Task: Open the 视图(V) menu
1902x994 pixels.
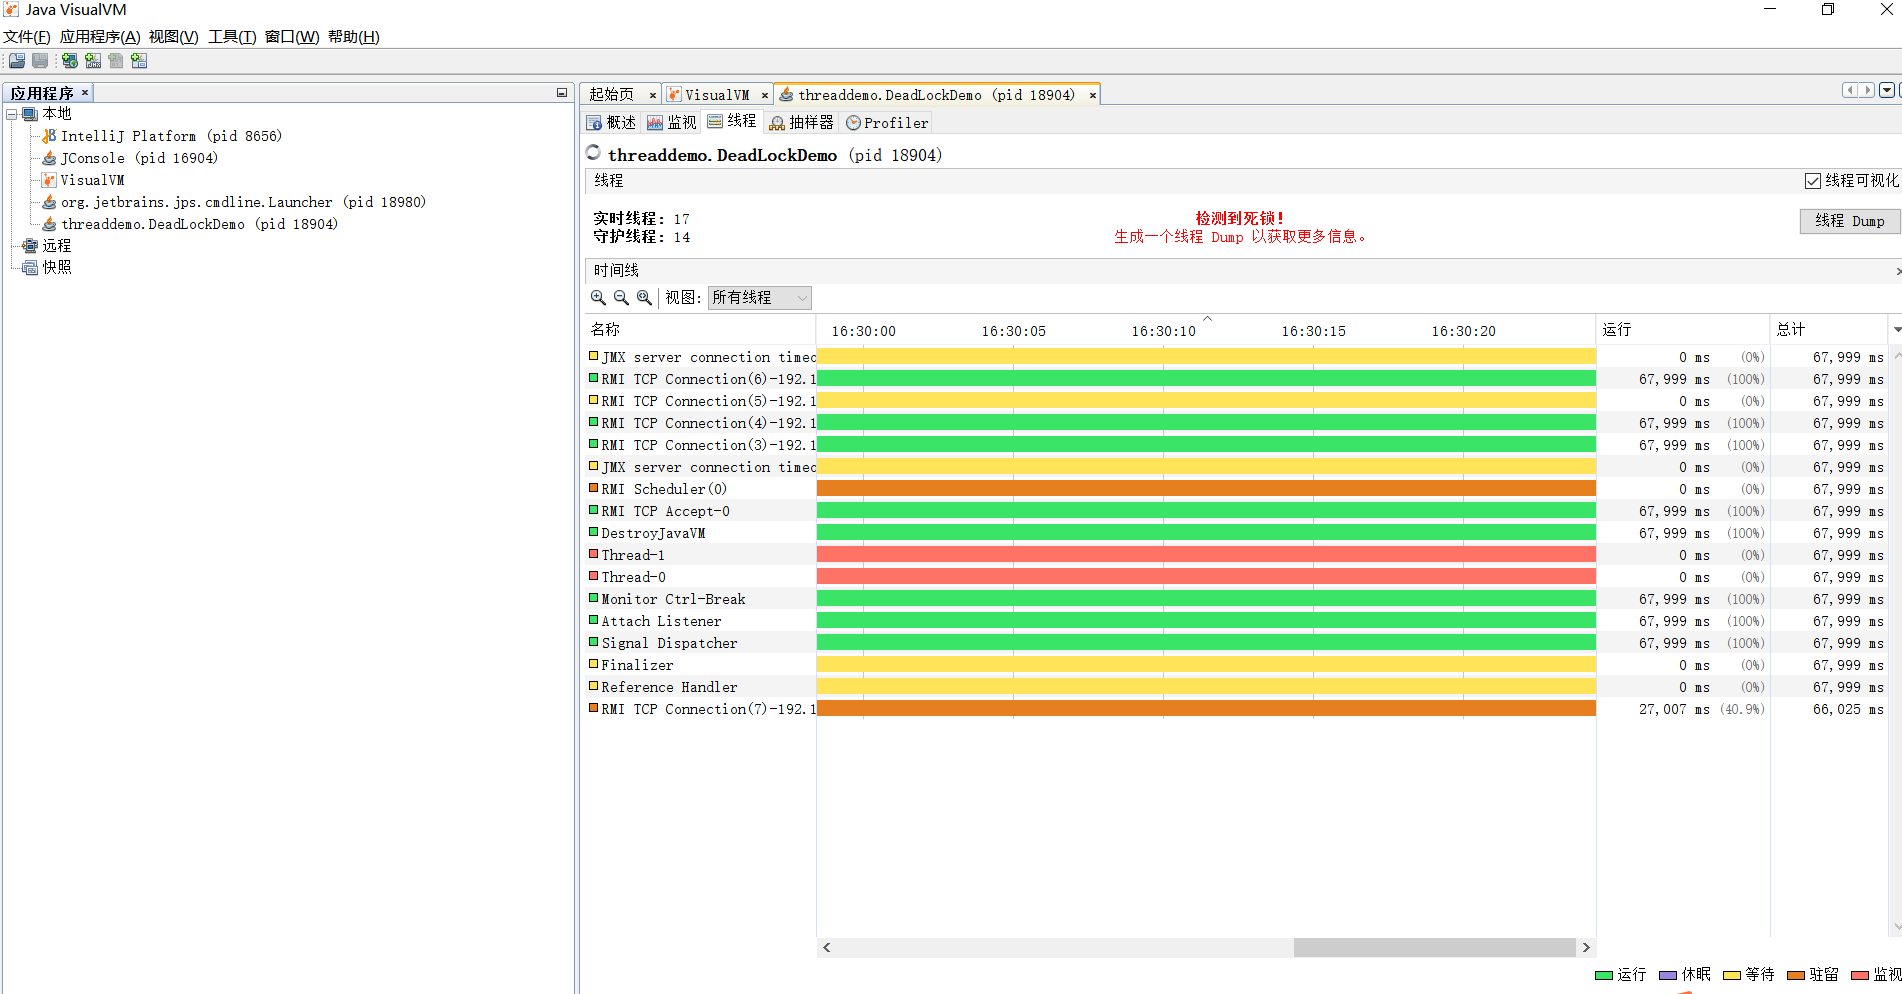Action: (x=173, y=37)
